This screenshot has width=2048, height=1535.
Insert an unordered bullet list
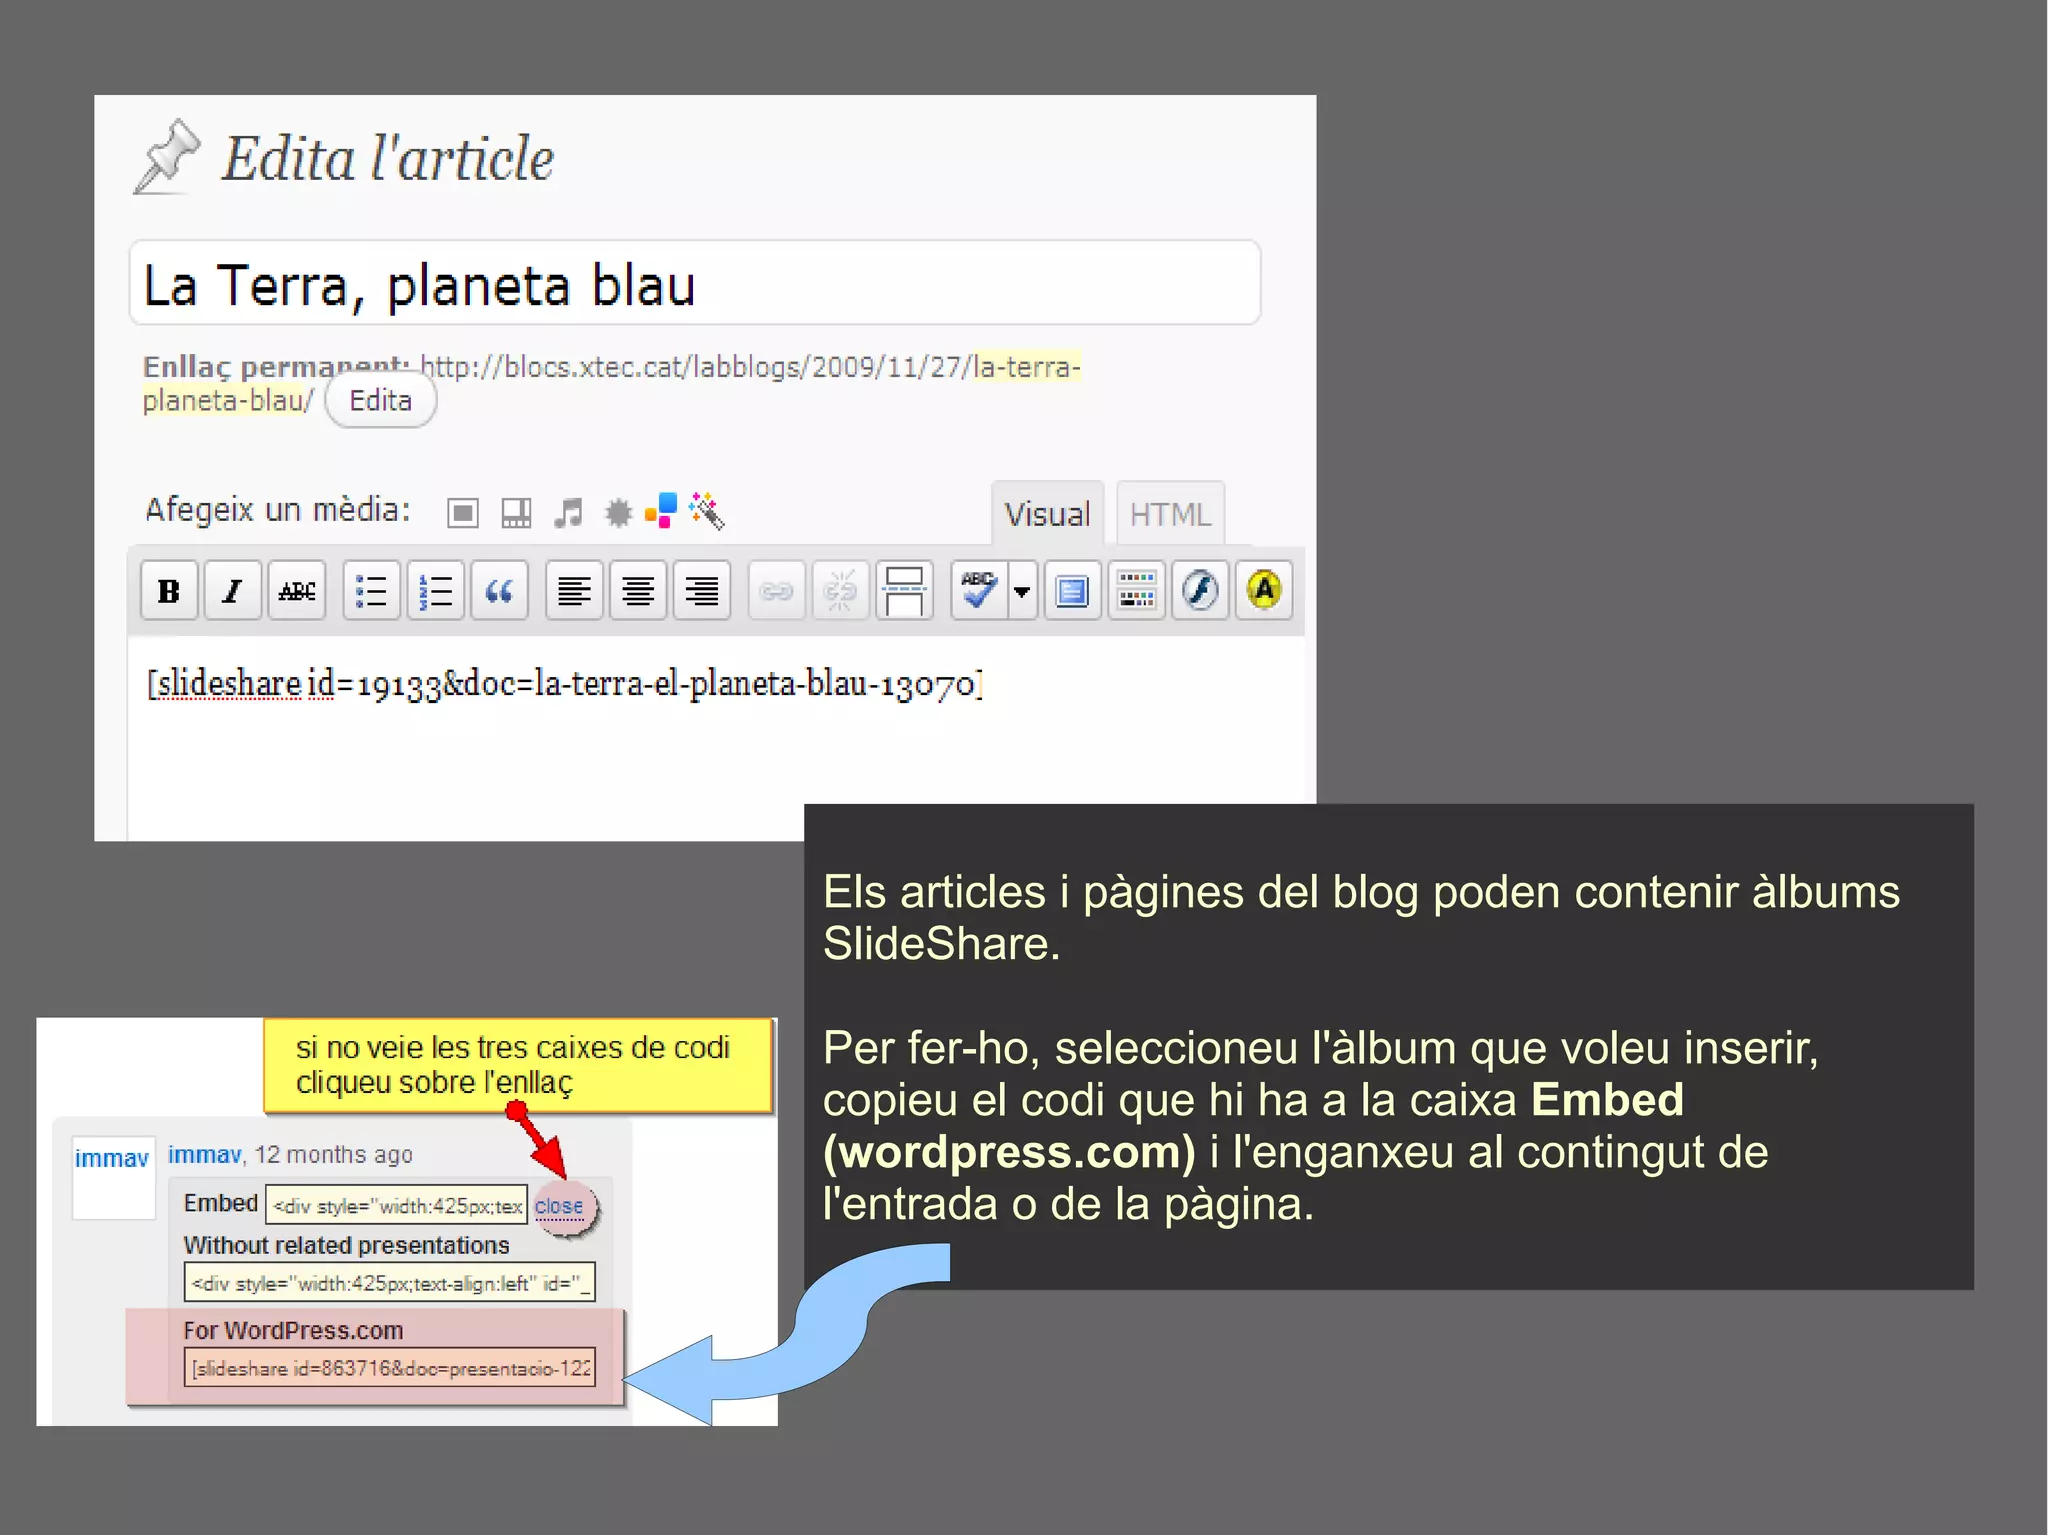371,591
